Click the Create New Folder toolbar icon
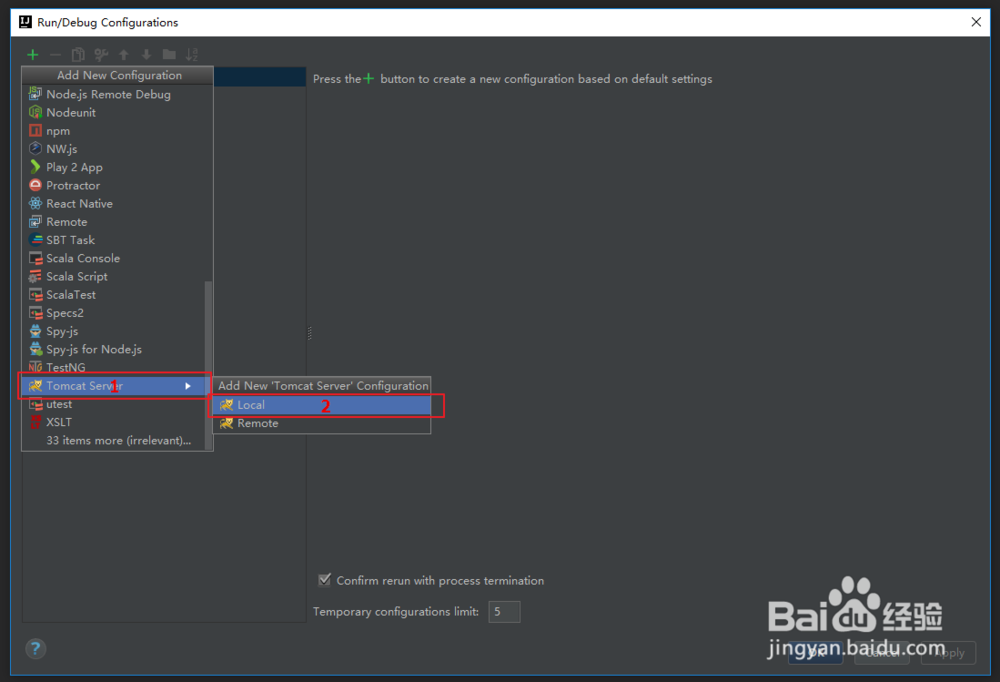 [169, 55]
